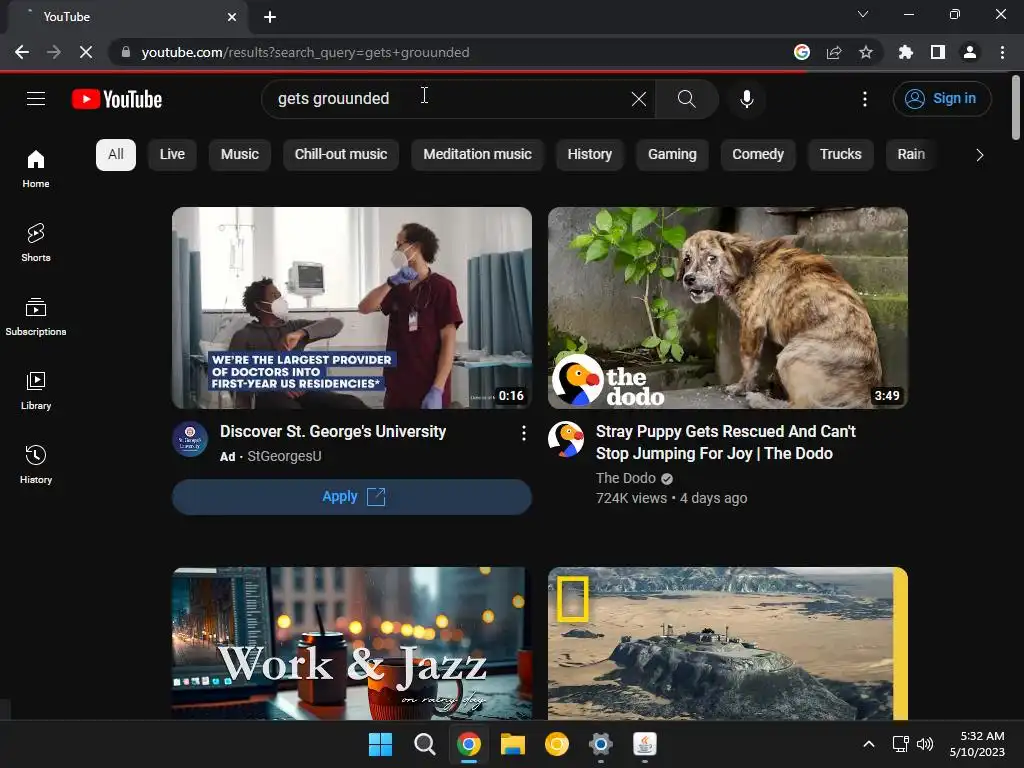The image size is (1024, 768).
Task: Open History in the sidebar
Action: click(x=36, y=464)
